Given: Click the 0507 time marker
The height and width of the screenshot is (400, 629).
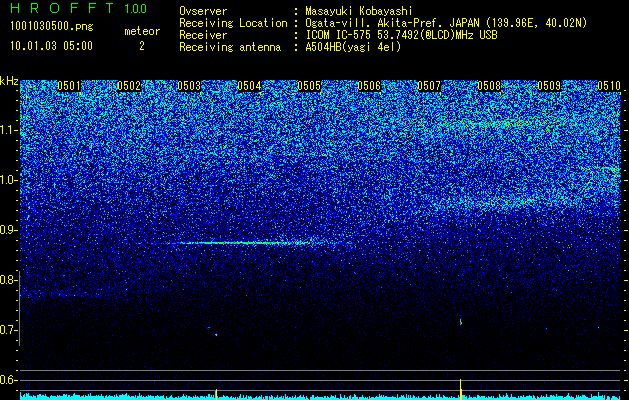Looking at the screenshot, I should tap(429, 86).
